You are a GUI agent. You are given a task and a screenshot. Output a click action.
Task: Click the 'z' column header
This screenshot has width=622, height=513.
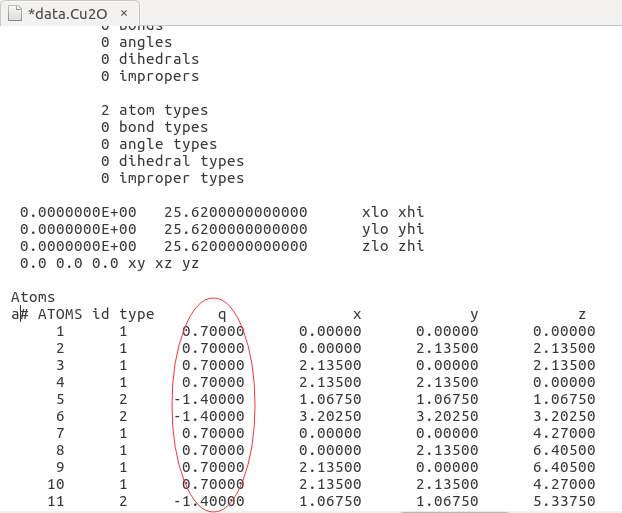tap(582, 315)
